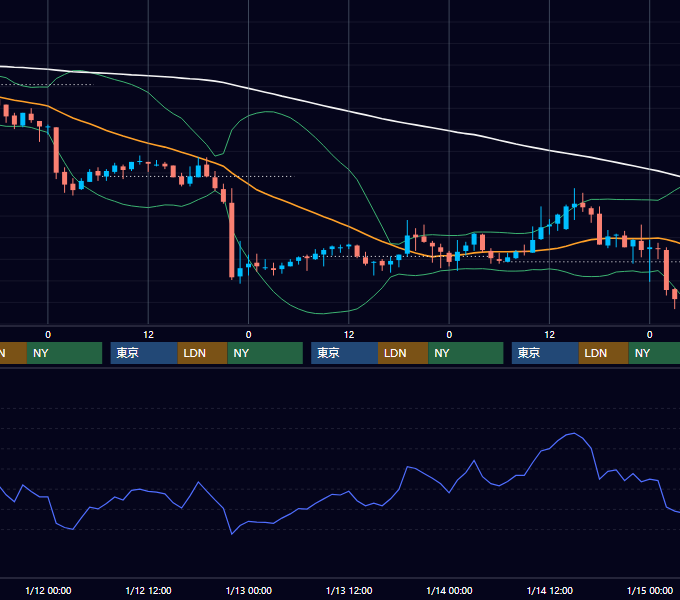Click the oscillator line's low near 1/13 00:00

(232, 534)
